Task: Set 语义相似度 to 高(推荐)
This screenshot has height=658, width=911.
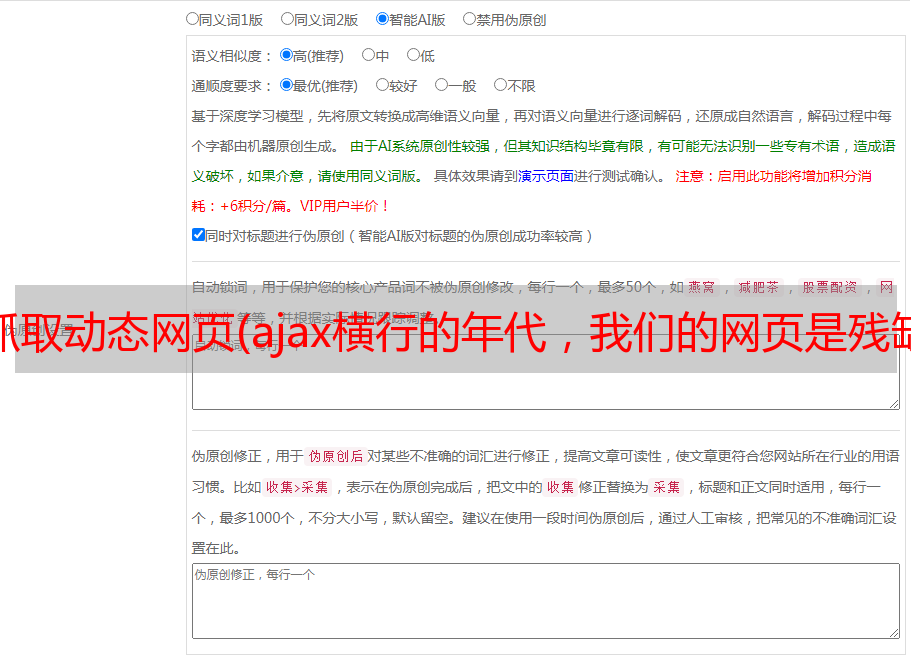Action: point(286,55)
